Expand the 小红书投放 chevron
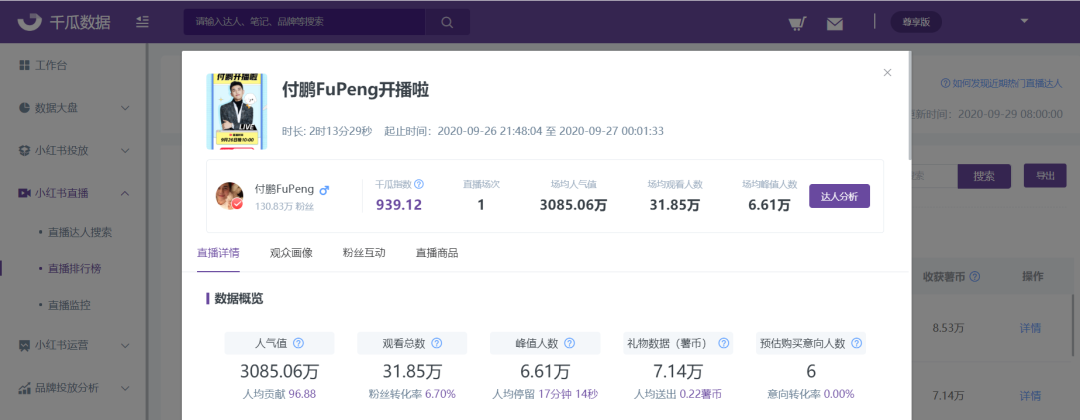The width and height of the screenshot is (1080, 420). pyautogui.click(x=125, y=150)
